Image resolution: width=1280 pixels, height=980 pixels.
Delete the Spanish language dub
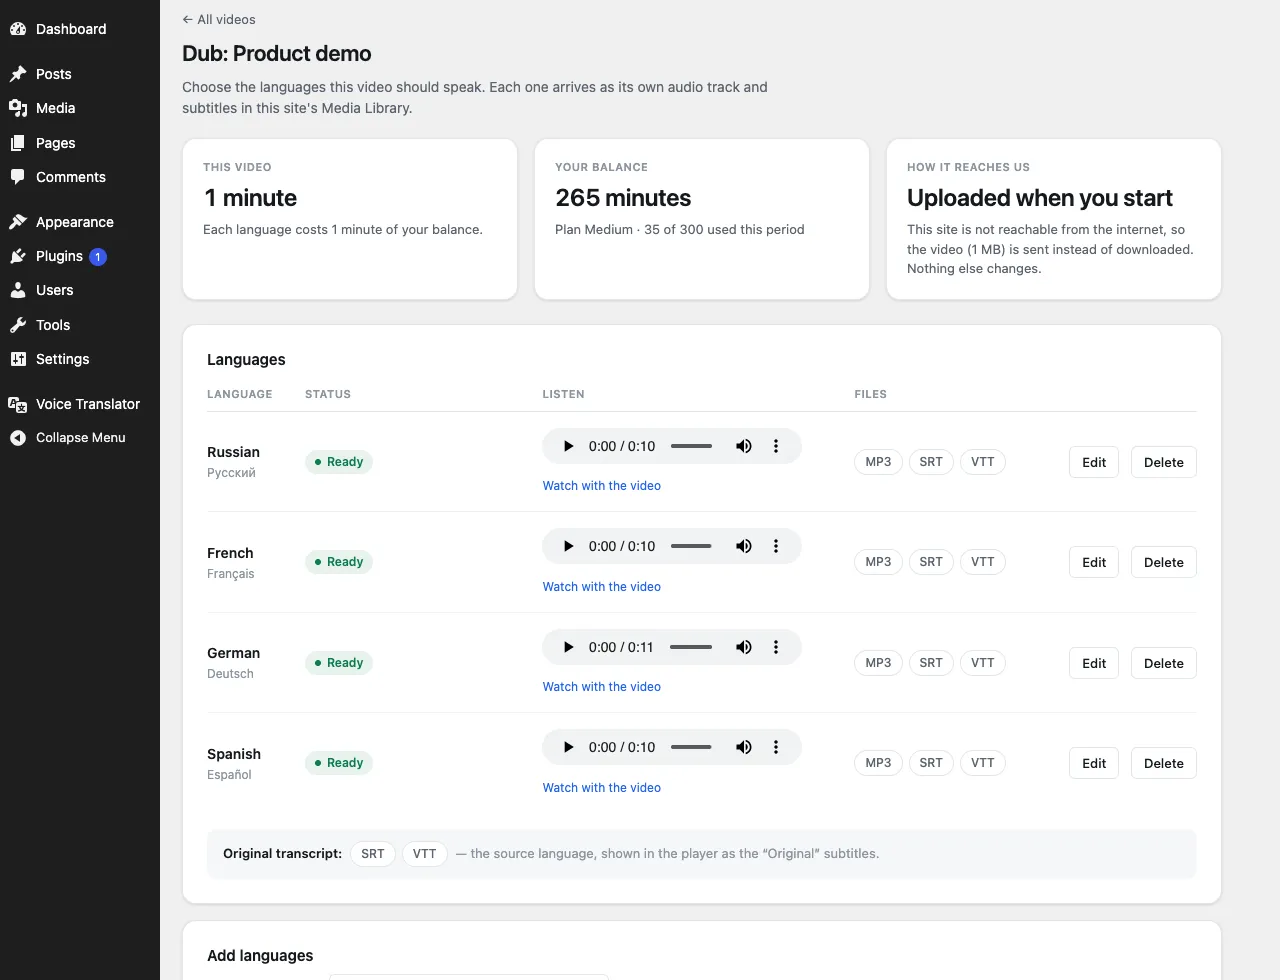click(1164, 763)
